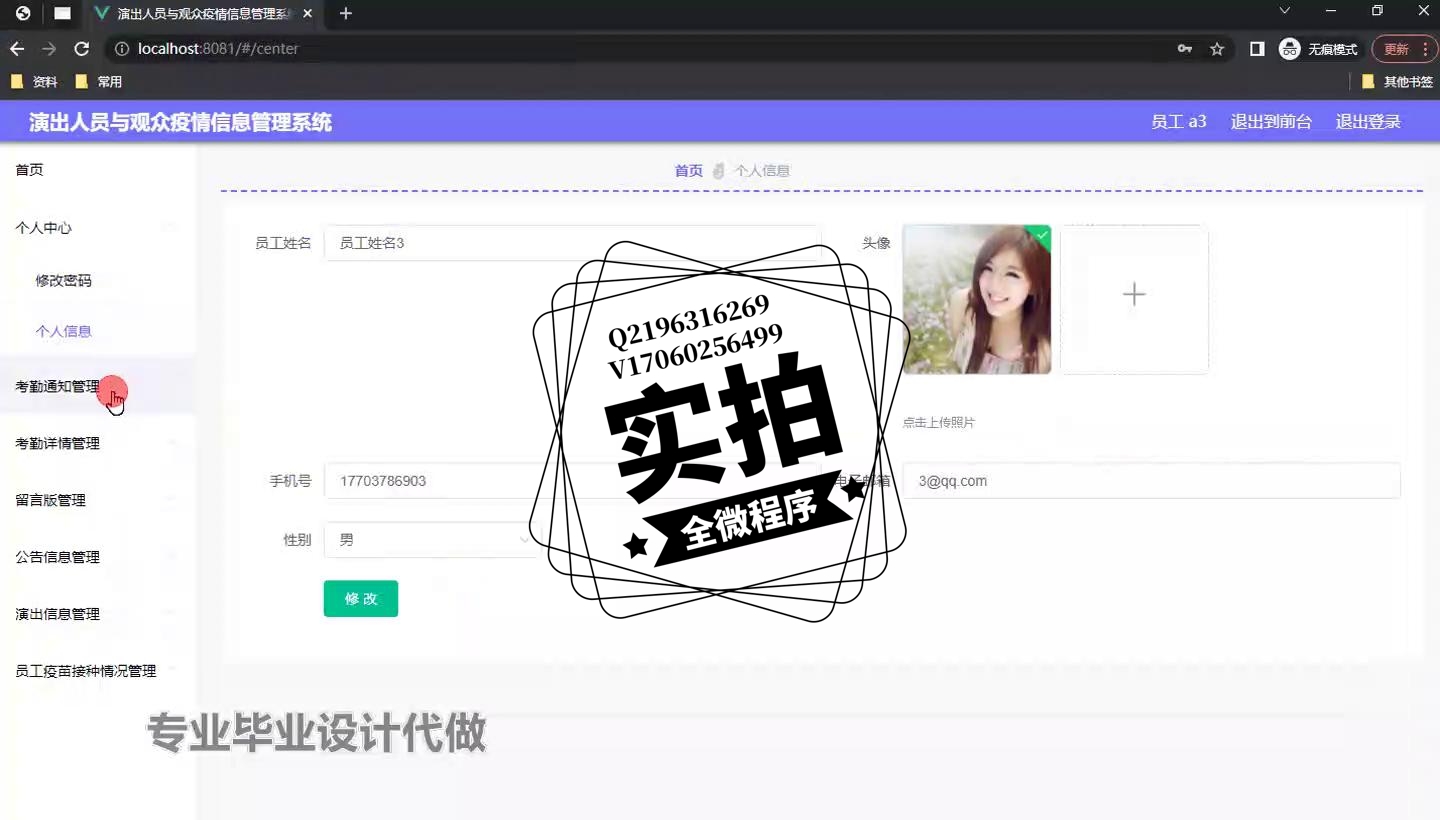The image size is (1440, 820).
Task: Click the address bar URL
Action: click(218, 48)
